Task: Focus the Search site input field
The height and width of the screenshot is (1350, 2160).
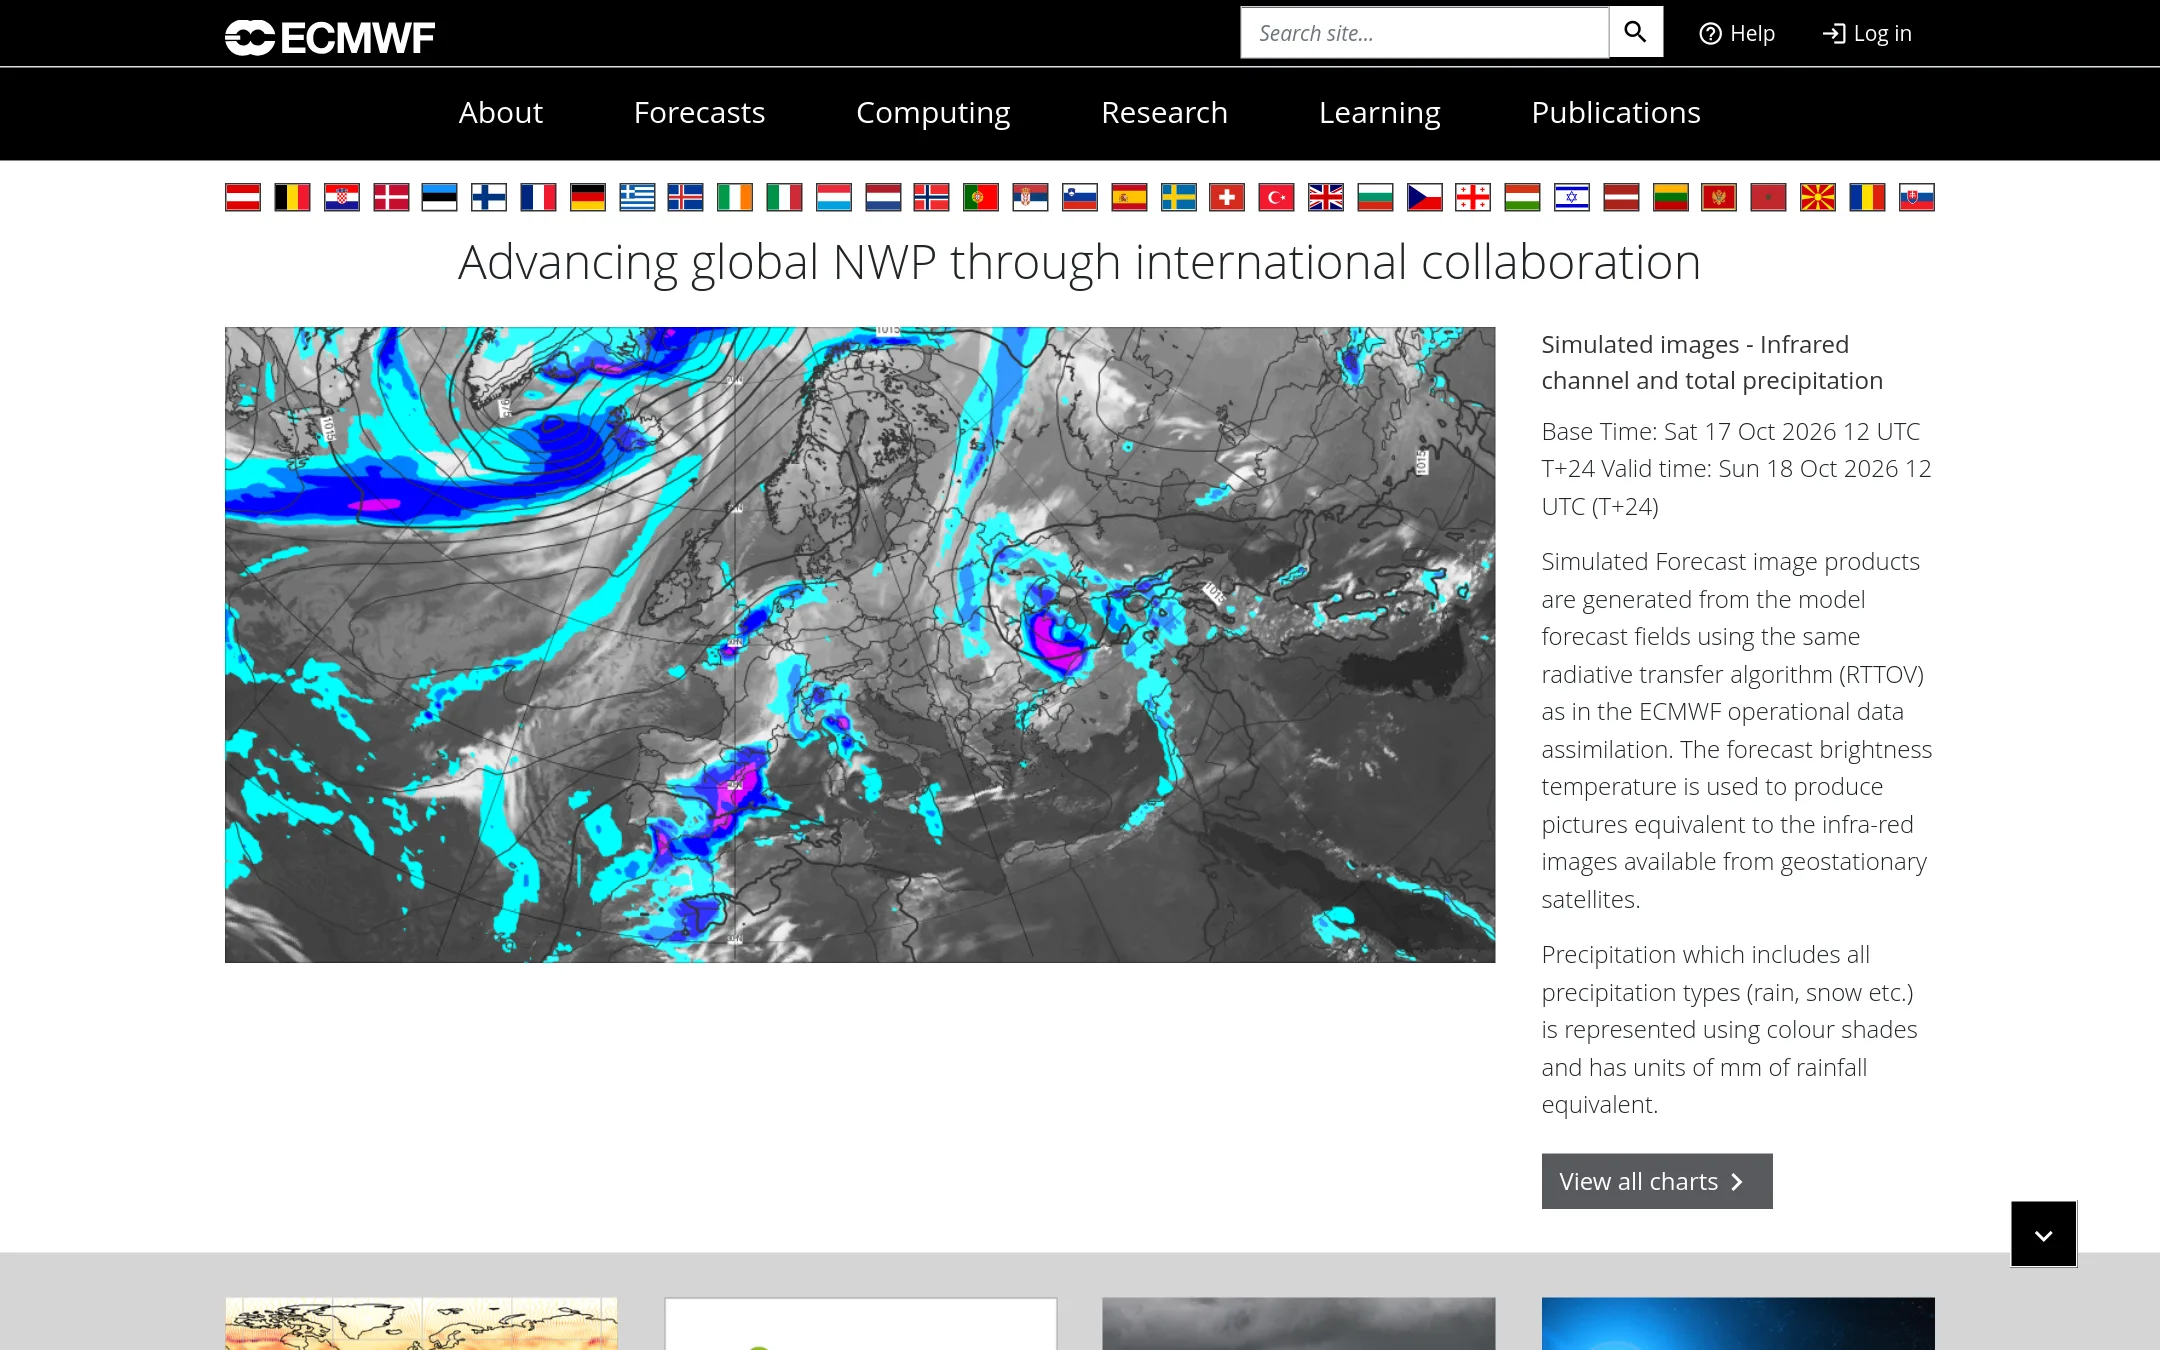Action: pos(1424,33)
